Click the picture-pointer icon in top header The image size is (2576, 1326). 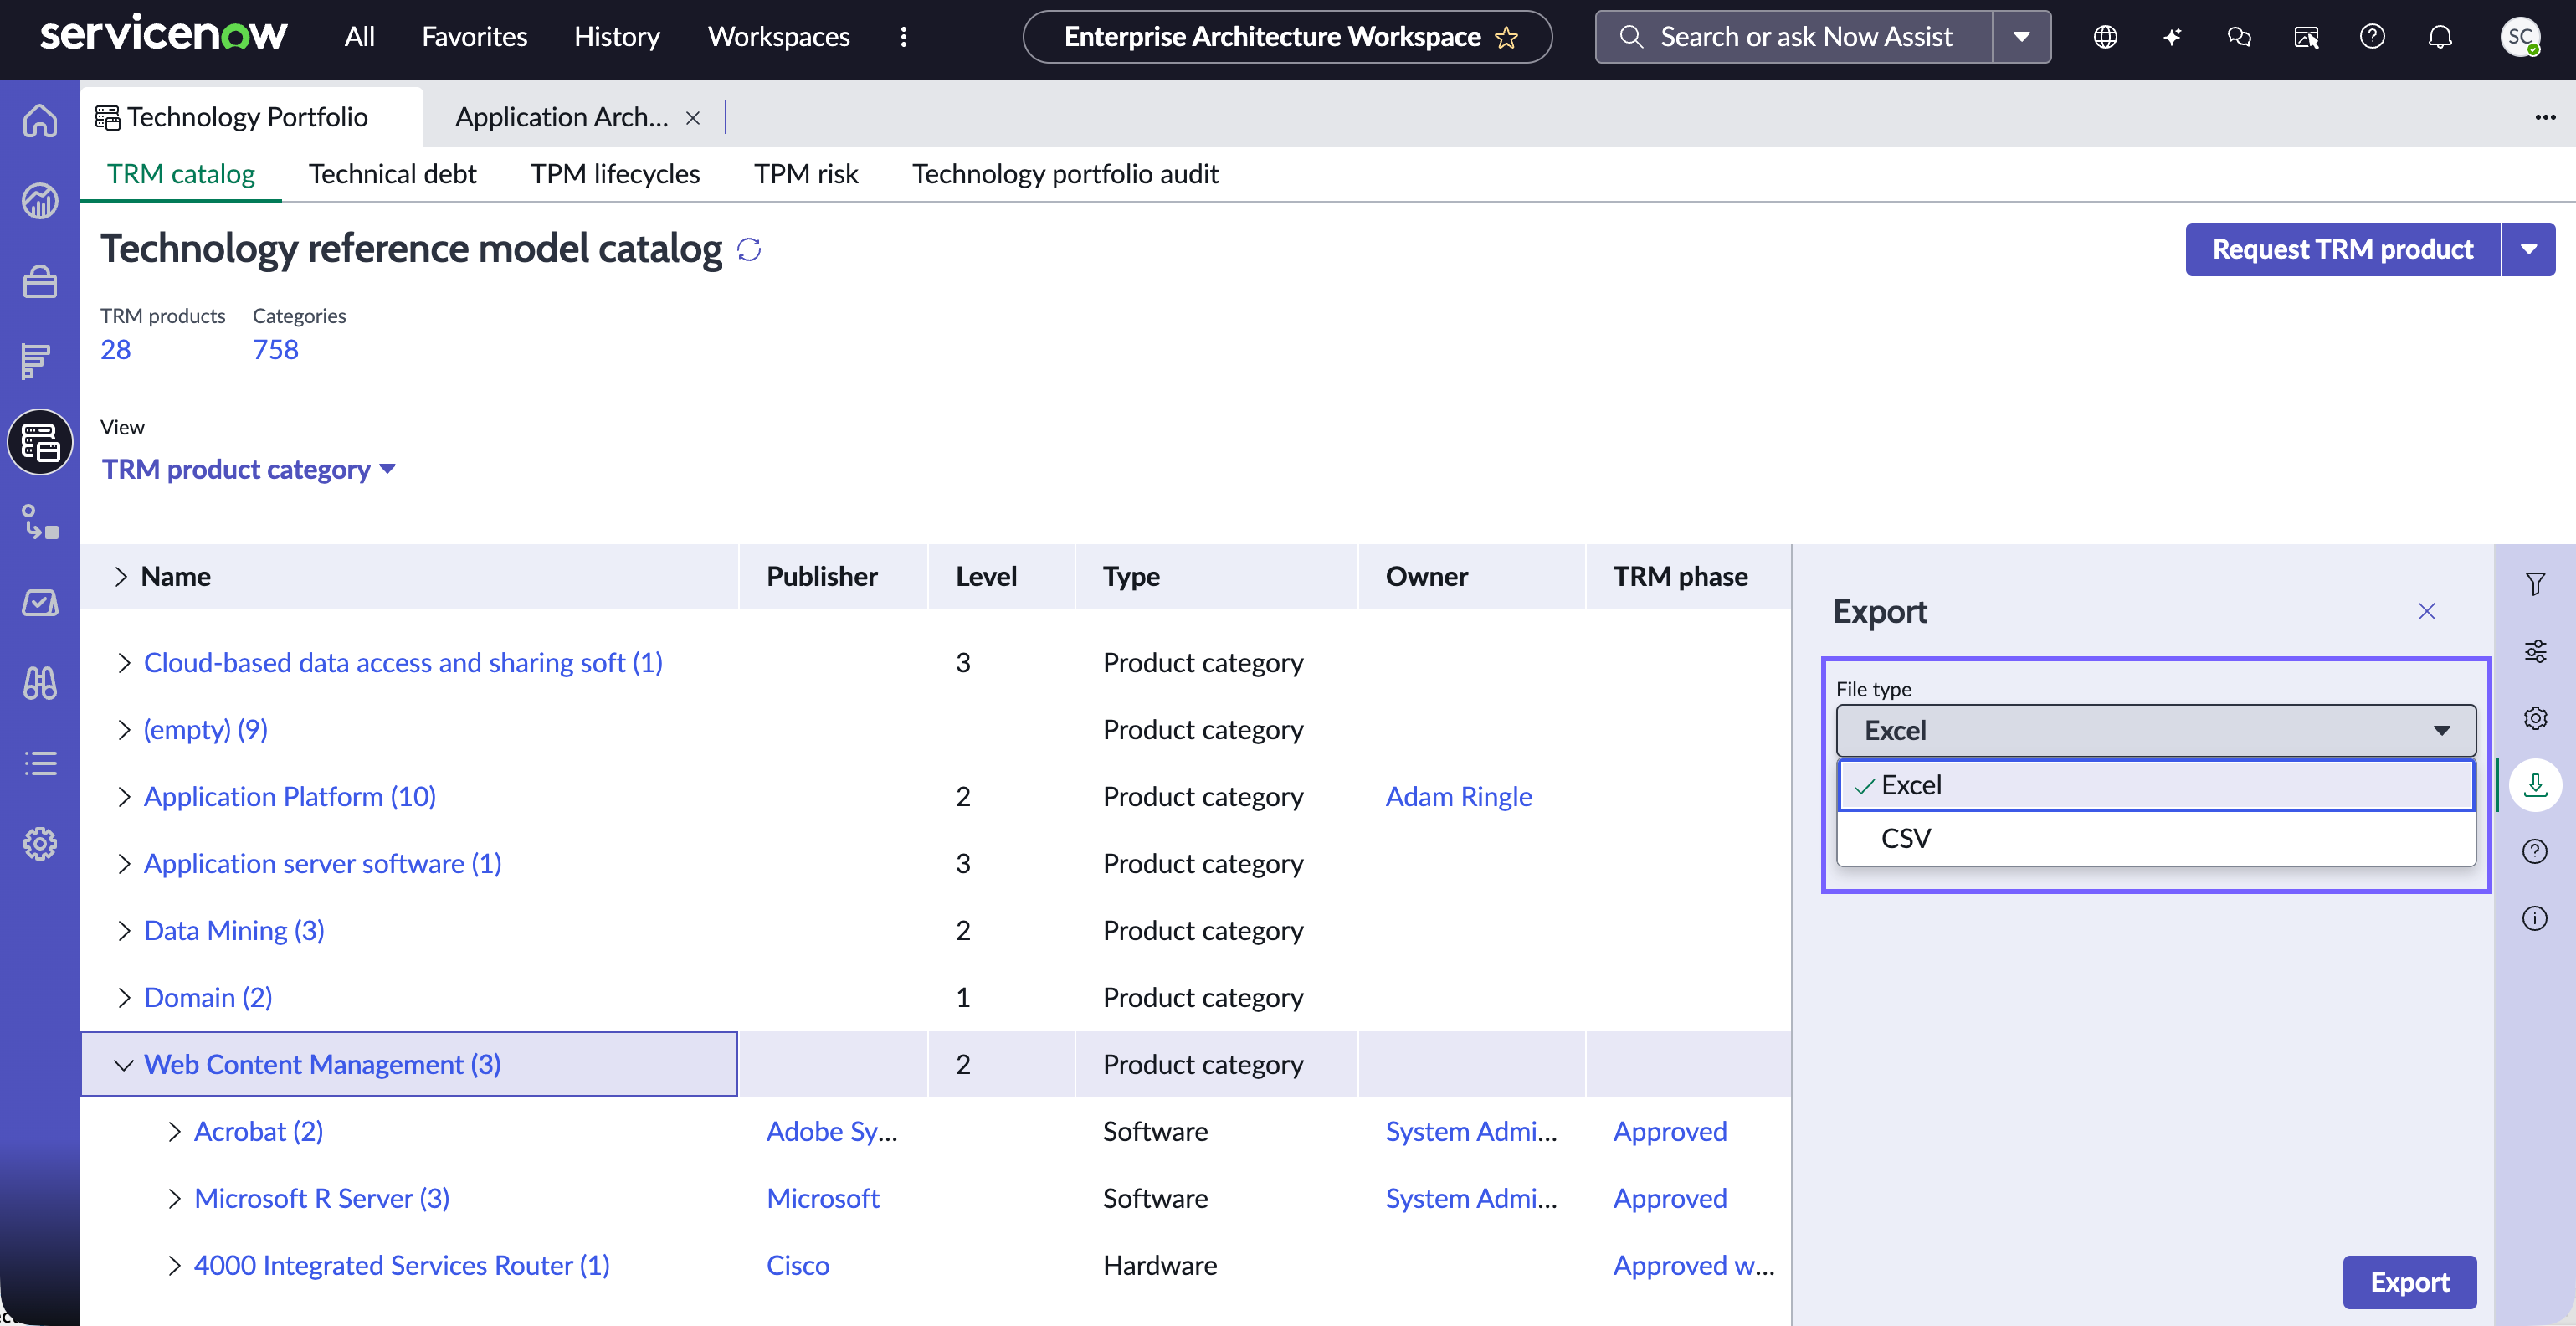[2306, 37]
